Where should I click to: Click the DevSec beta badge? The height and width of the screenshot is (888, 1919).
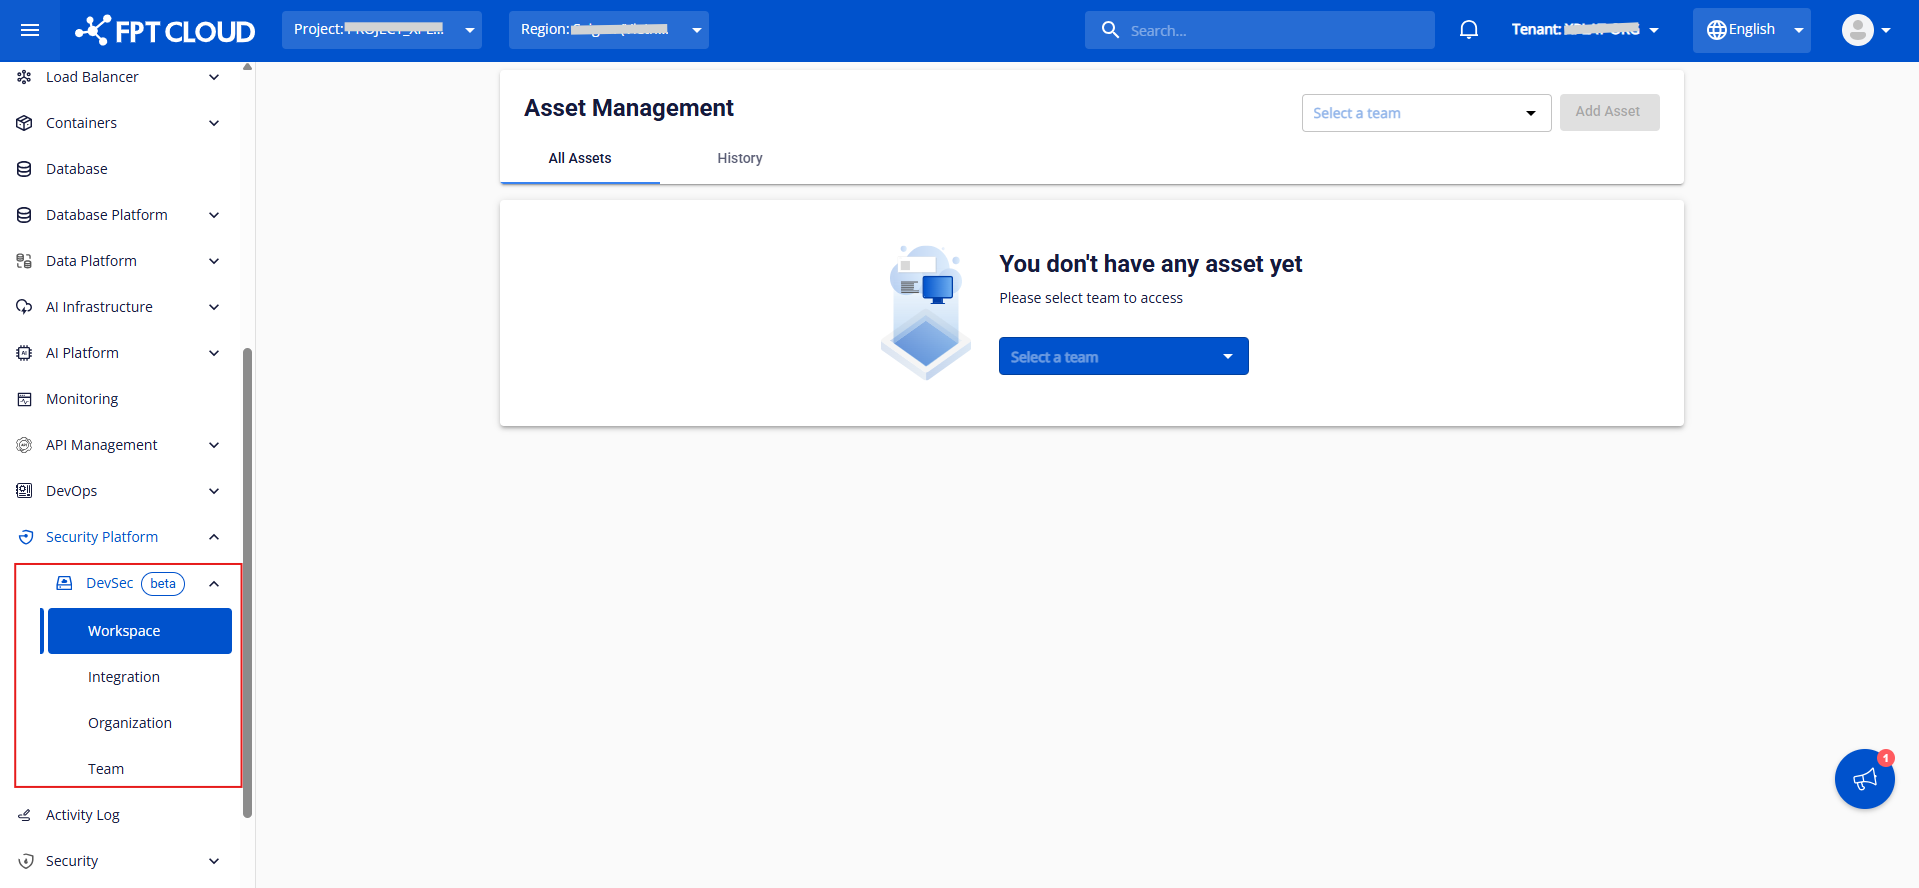tap(163, 584)
